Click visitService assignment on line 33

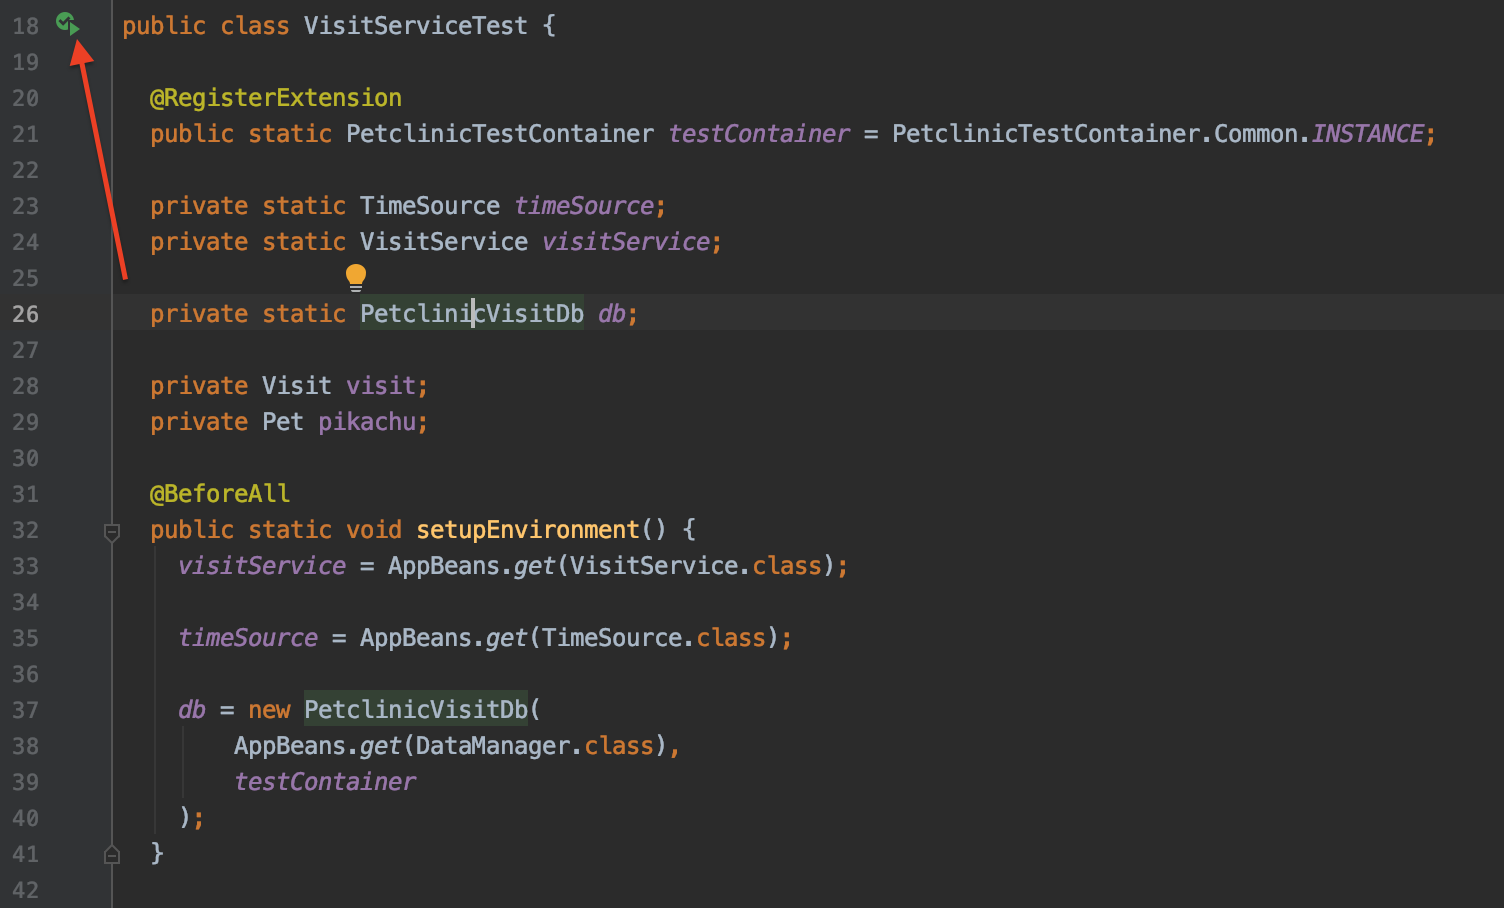[x=261, y=565]
